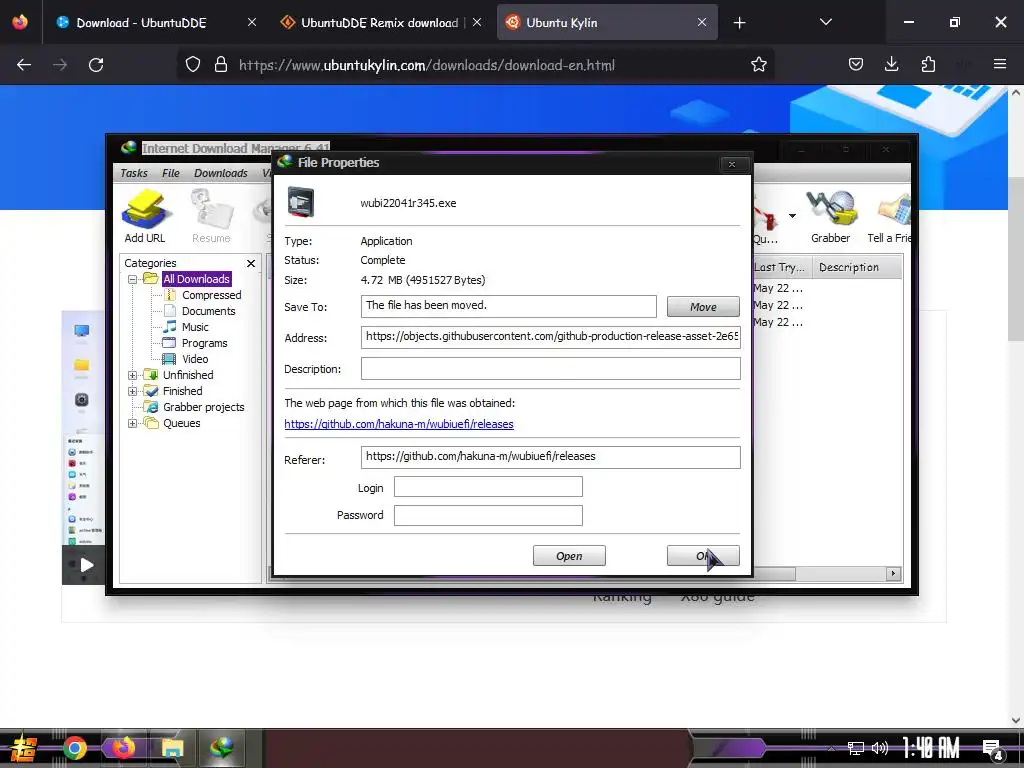Expand the Finished tree node
1024x768 pixels.
point(133,391)
